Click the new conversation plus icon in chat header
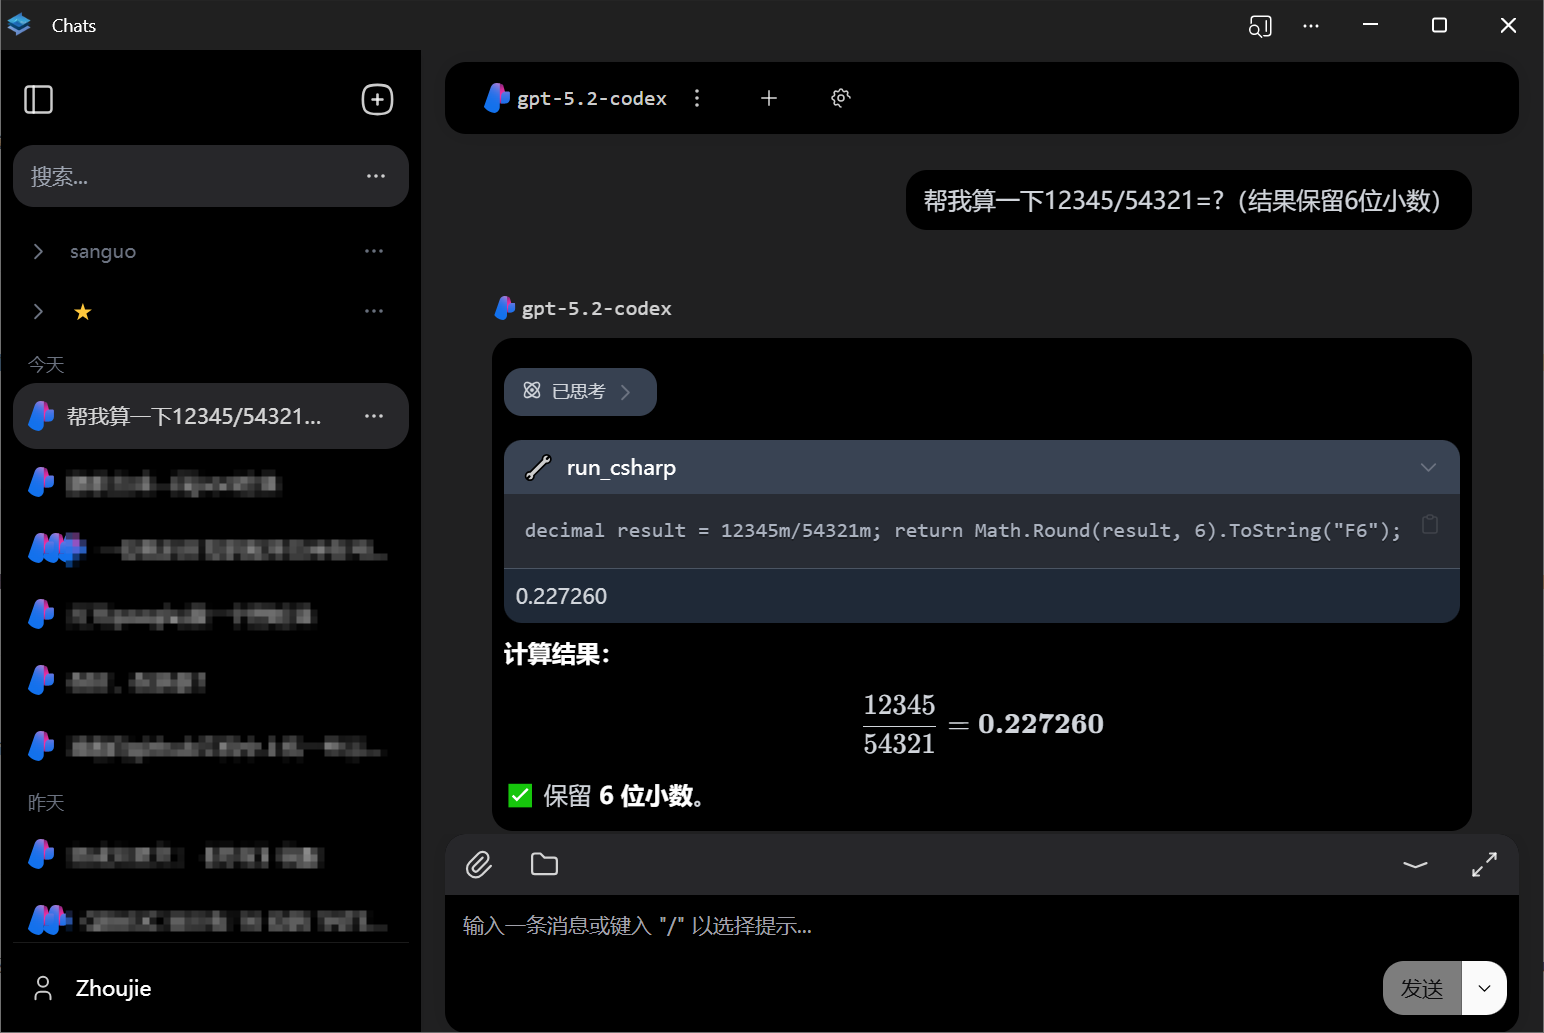Screen dimensions: 1544x1033 point(768,98)
